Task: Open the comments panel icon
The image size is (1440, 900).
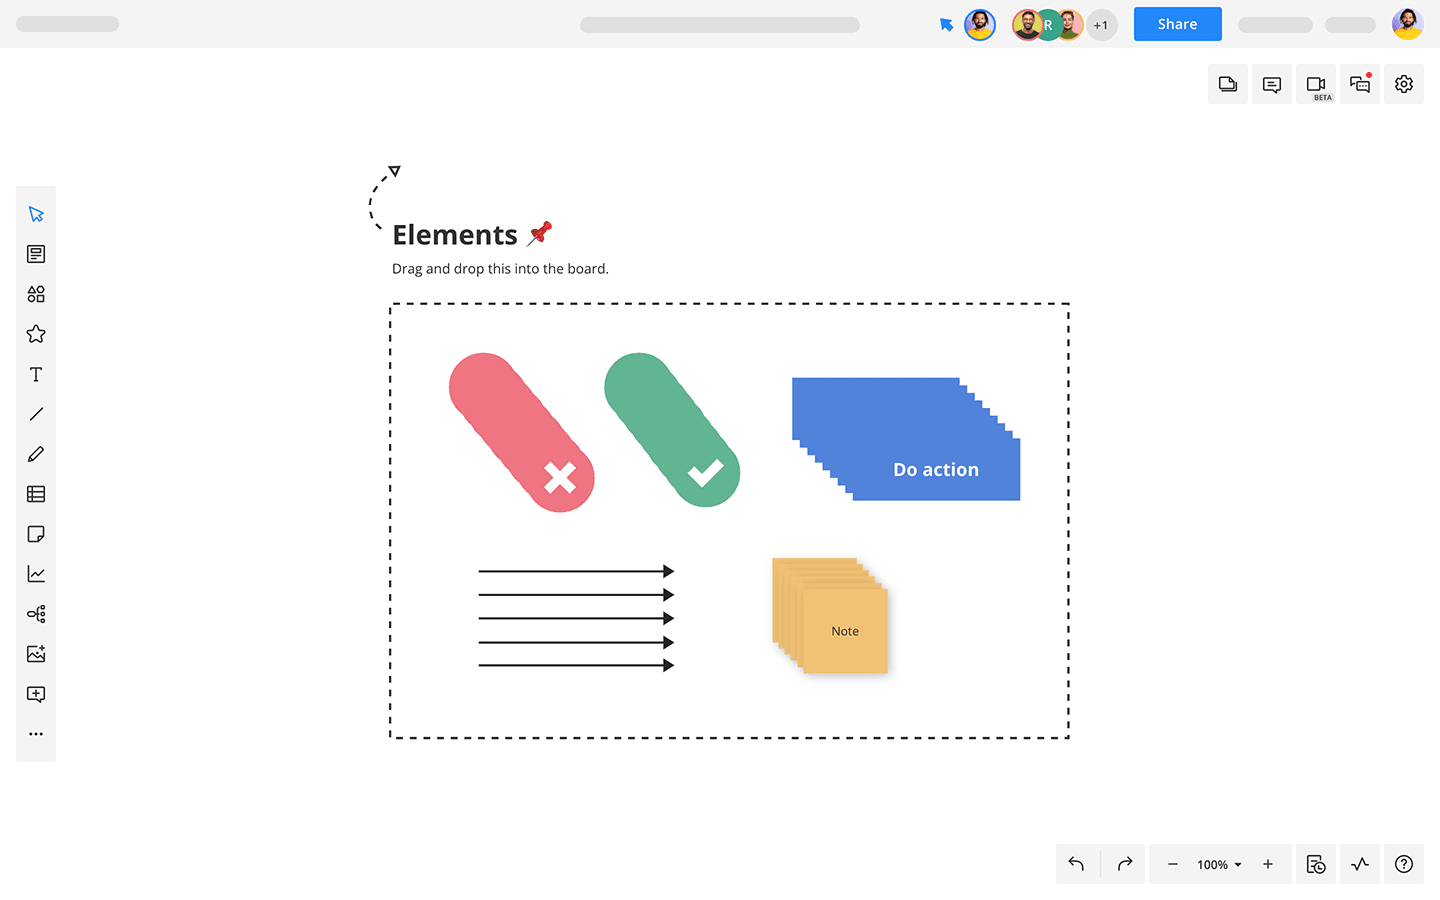Action: [x=1272, y=84]
